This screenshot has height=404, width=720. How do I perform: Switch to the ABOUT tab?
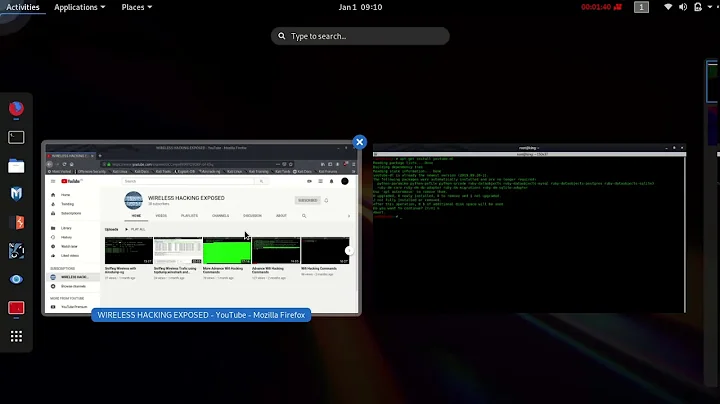click(281, 216)
